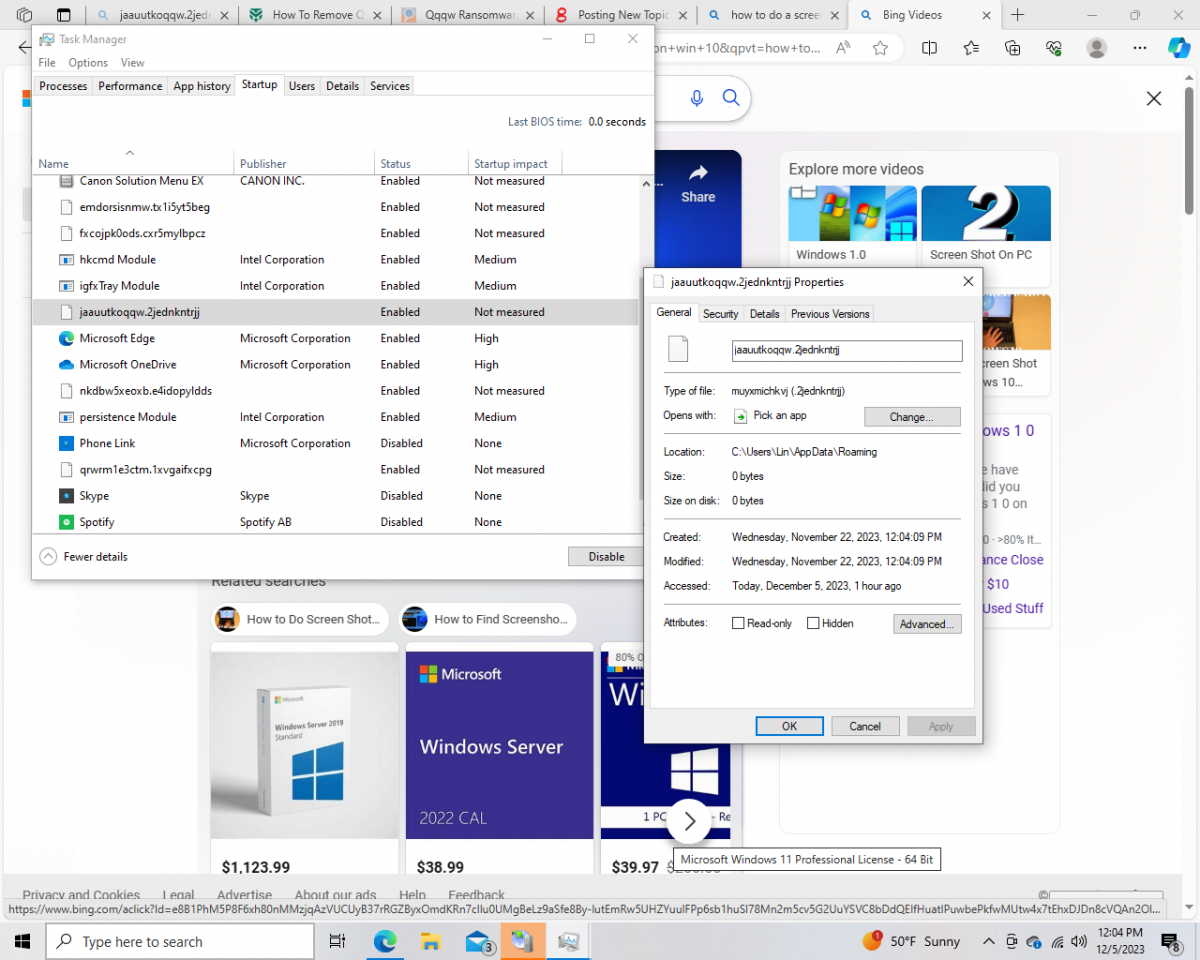This screenshot has width=1200, height=960.
Task: Open the Task Manager File menu
Action: [x=47, y=62]
